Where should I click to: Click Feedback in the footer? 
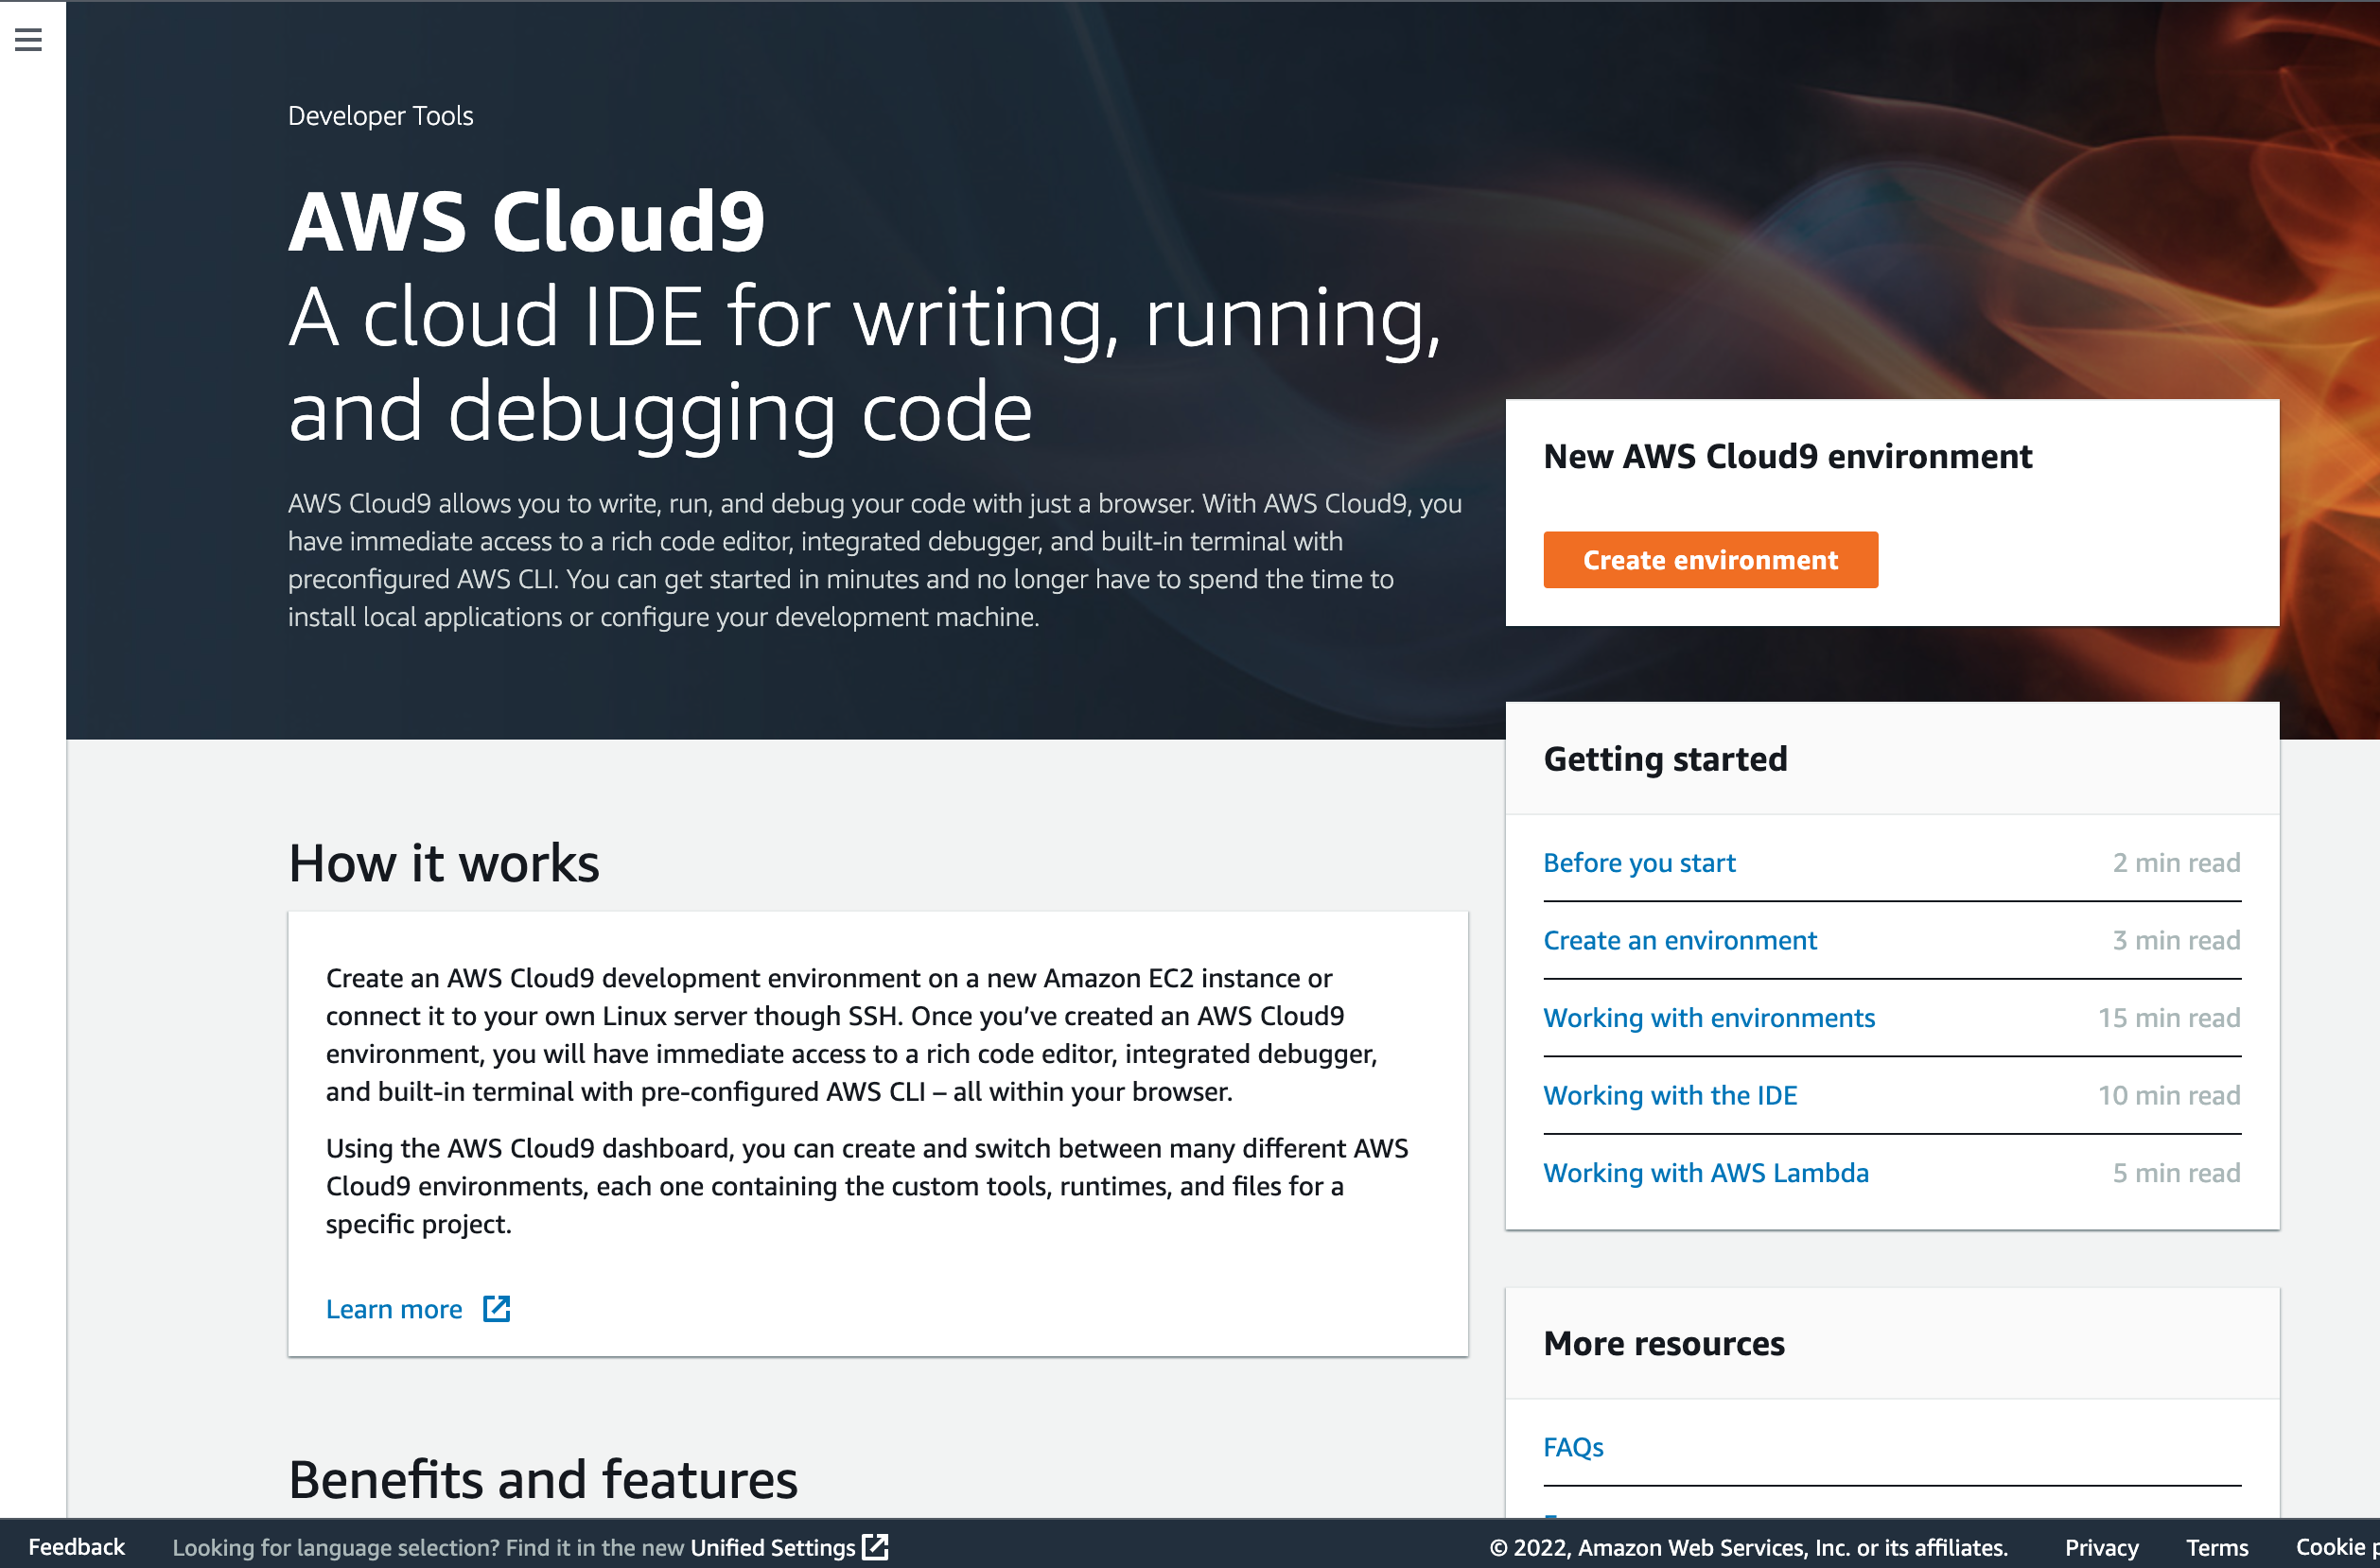[77, 1547]
